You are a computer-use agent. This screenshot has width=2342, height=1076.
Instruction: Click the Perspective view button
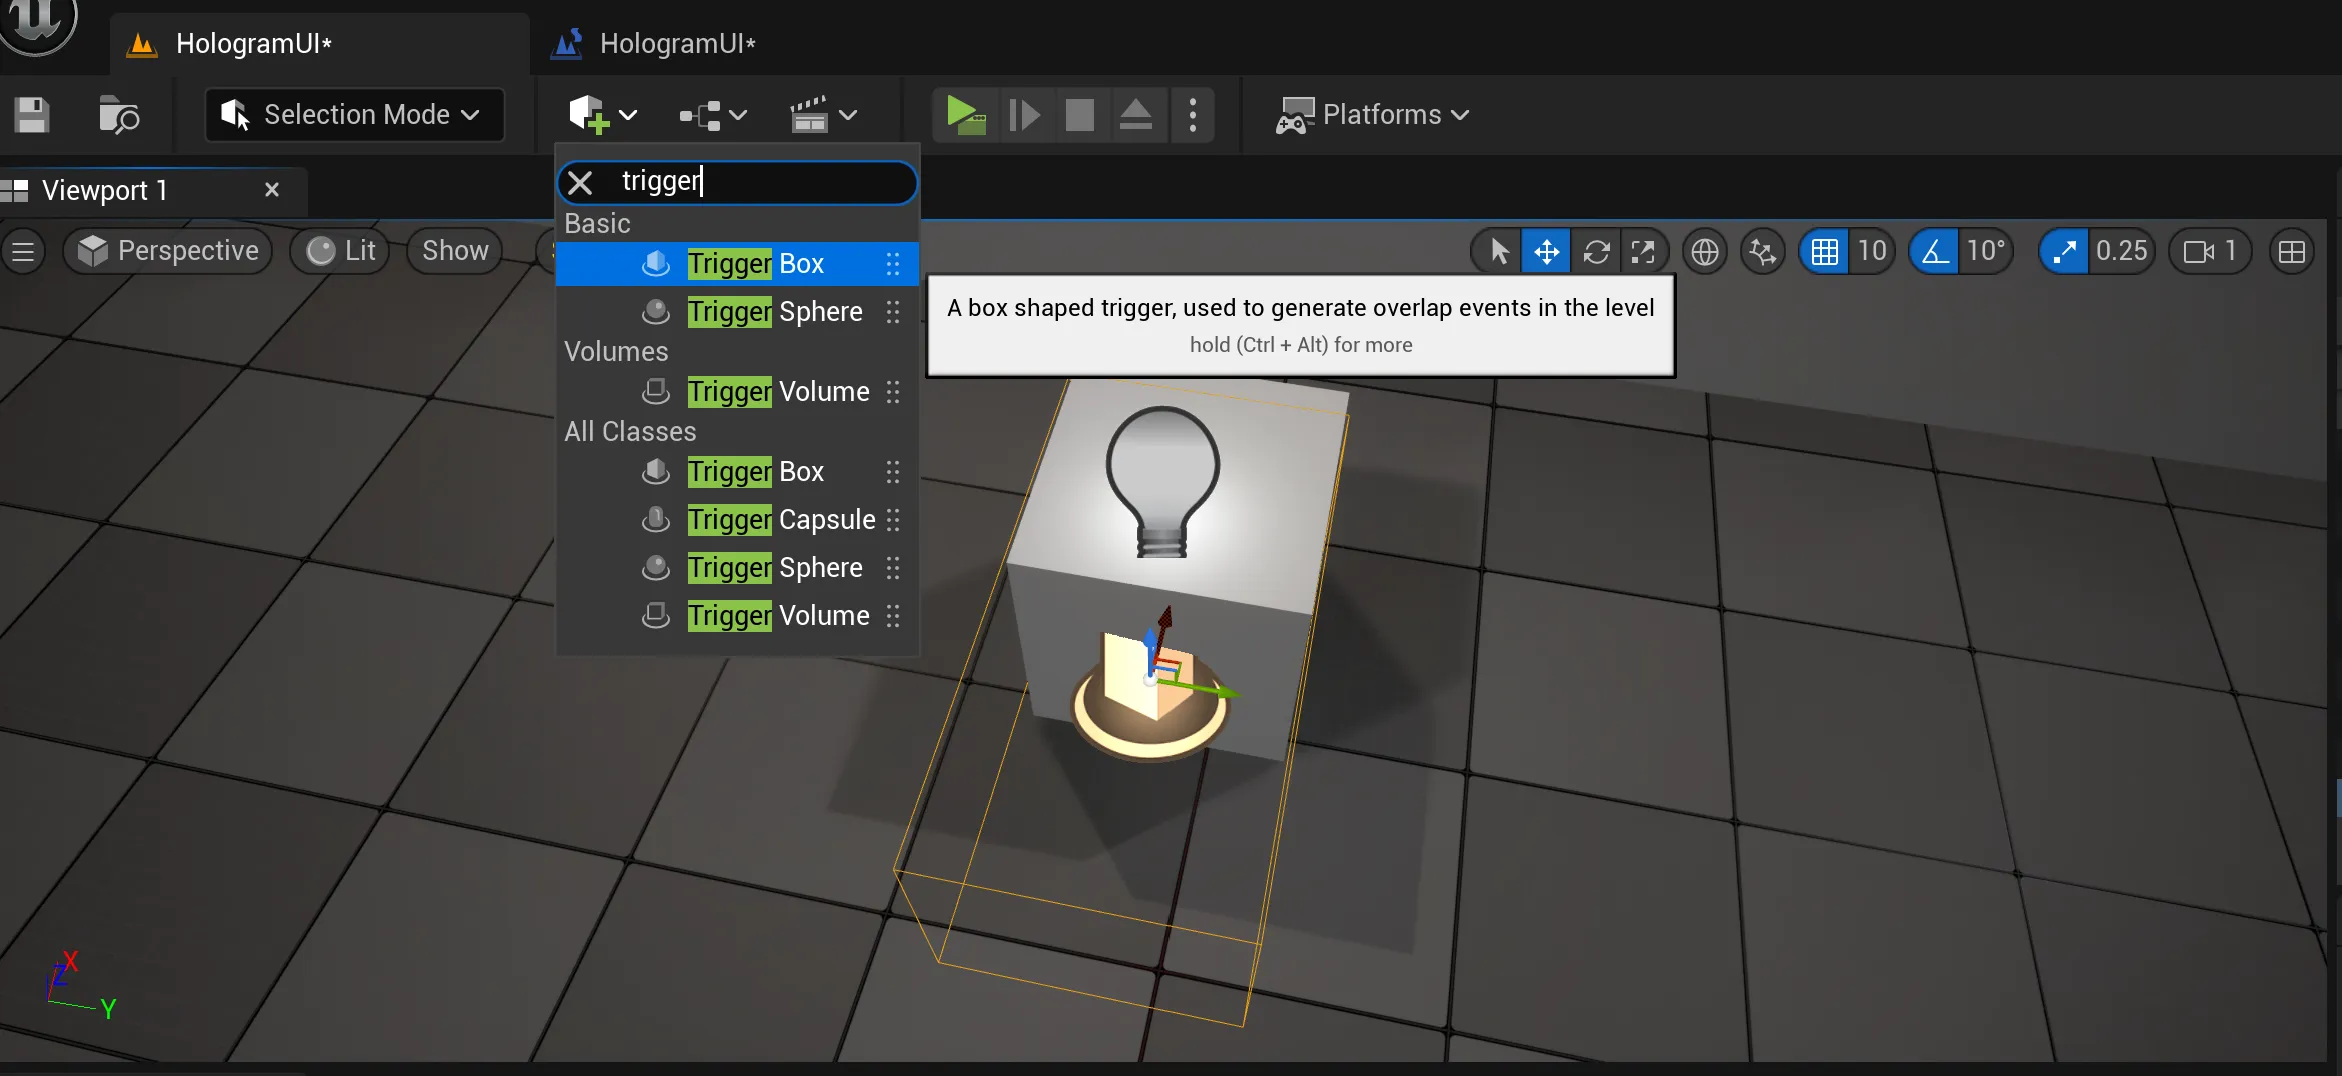(x=168, y=251)
